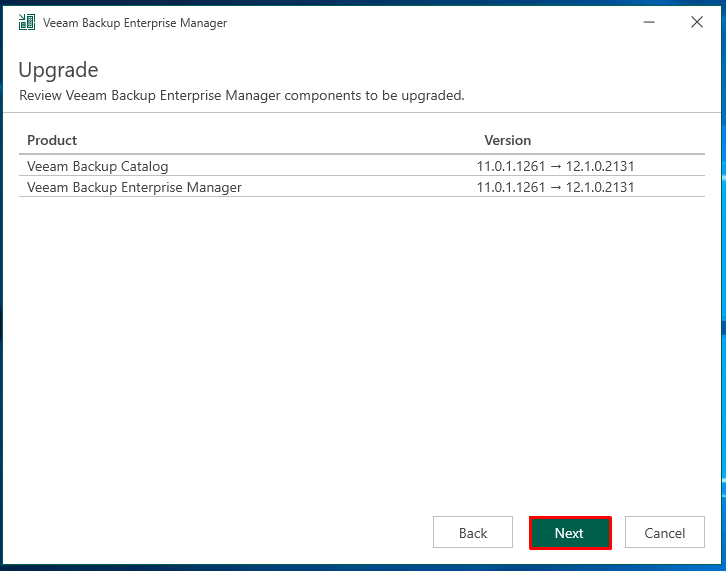Click the arrow icon in Backup Catalog version
The height and width of the screenshot is (571, 726).
tap(556, 166)
